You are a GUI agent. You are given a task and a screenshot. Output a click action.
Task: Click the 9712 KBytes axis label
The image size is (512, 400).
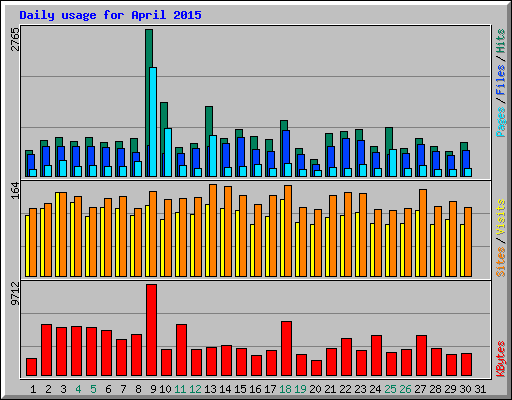15,294
